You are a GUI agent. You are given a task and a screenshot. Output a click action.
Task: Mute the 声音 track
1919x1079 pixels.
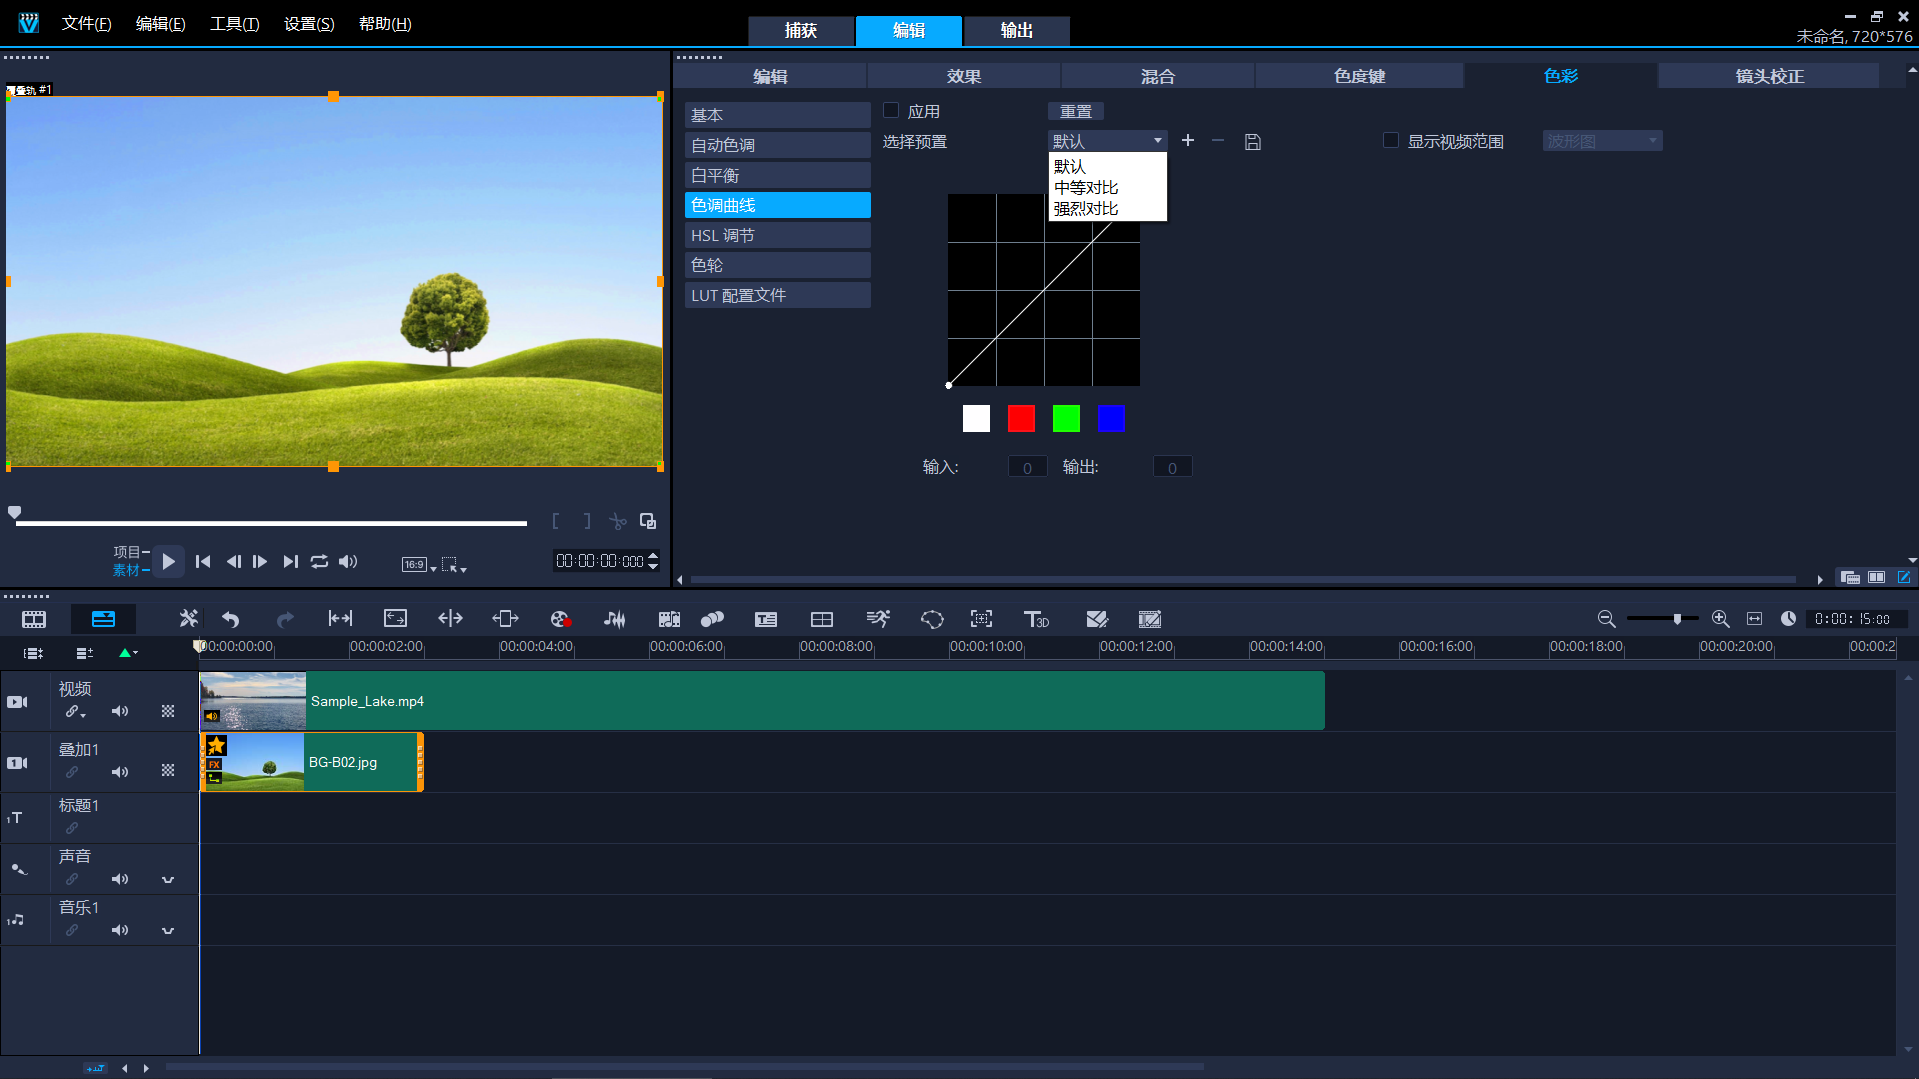120,879
